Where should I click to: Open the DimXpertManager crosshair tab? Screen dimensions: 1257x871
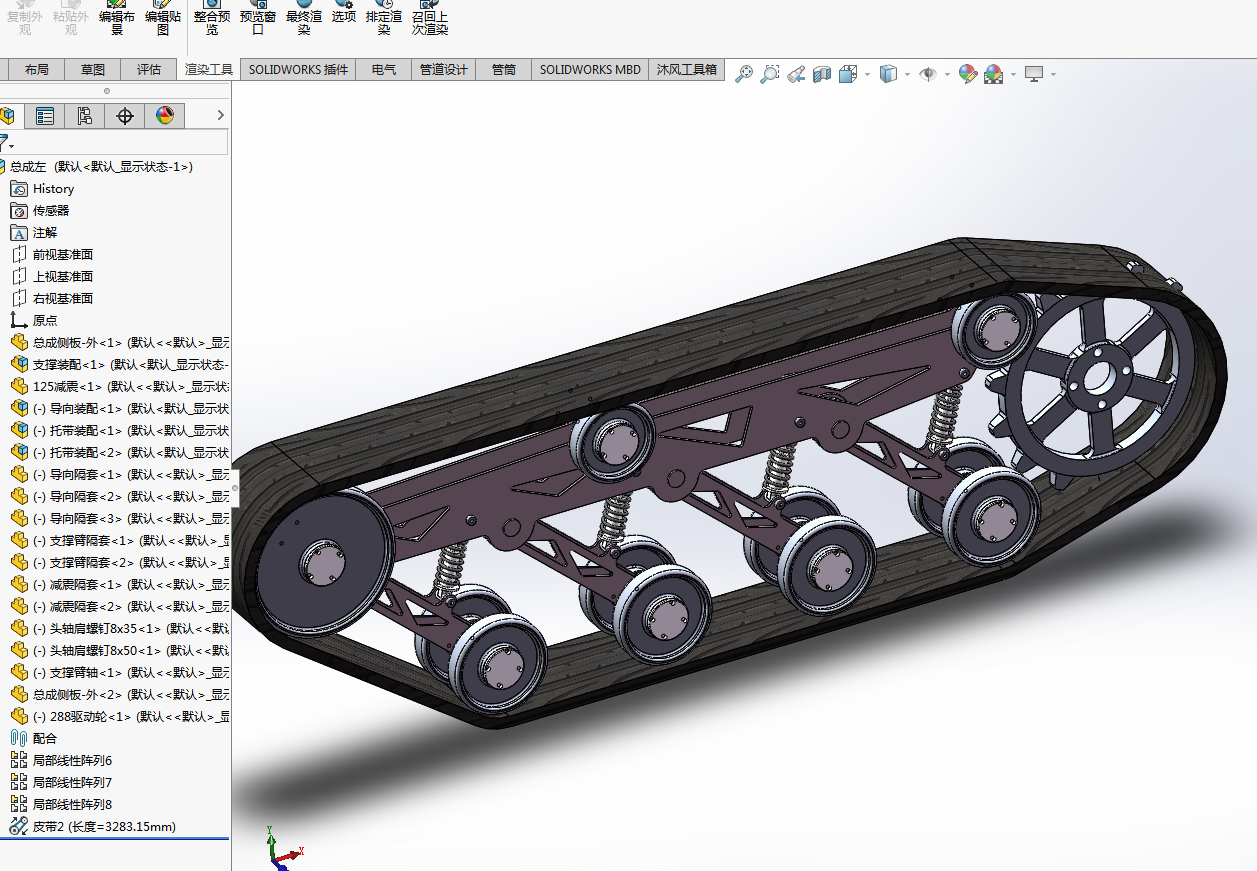tap(125, 116)
